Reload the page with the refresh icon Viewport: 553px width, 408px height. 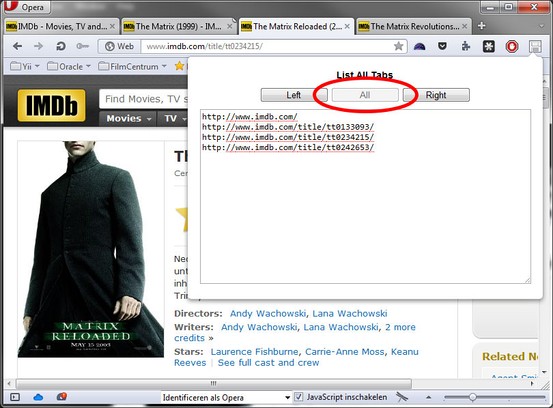(x=61, y=46)
